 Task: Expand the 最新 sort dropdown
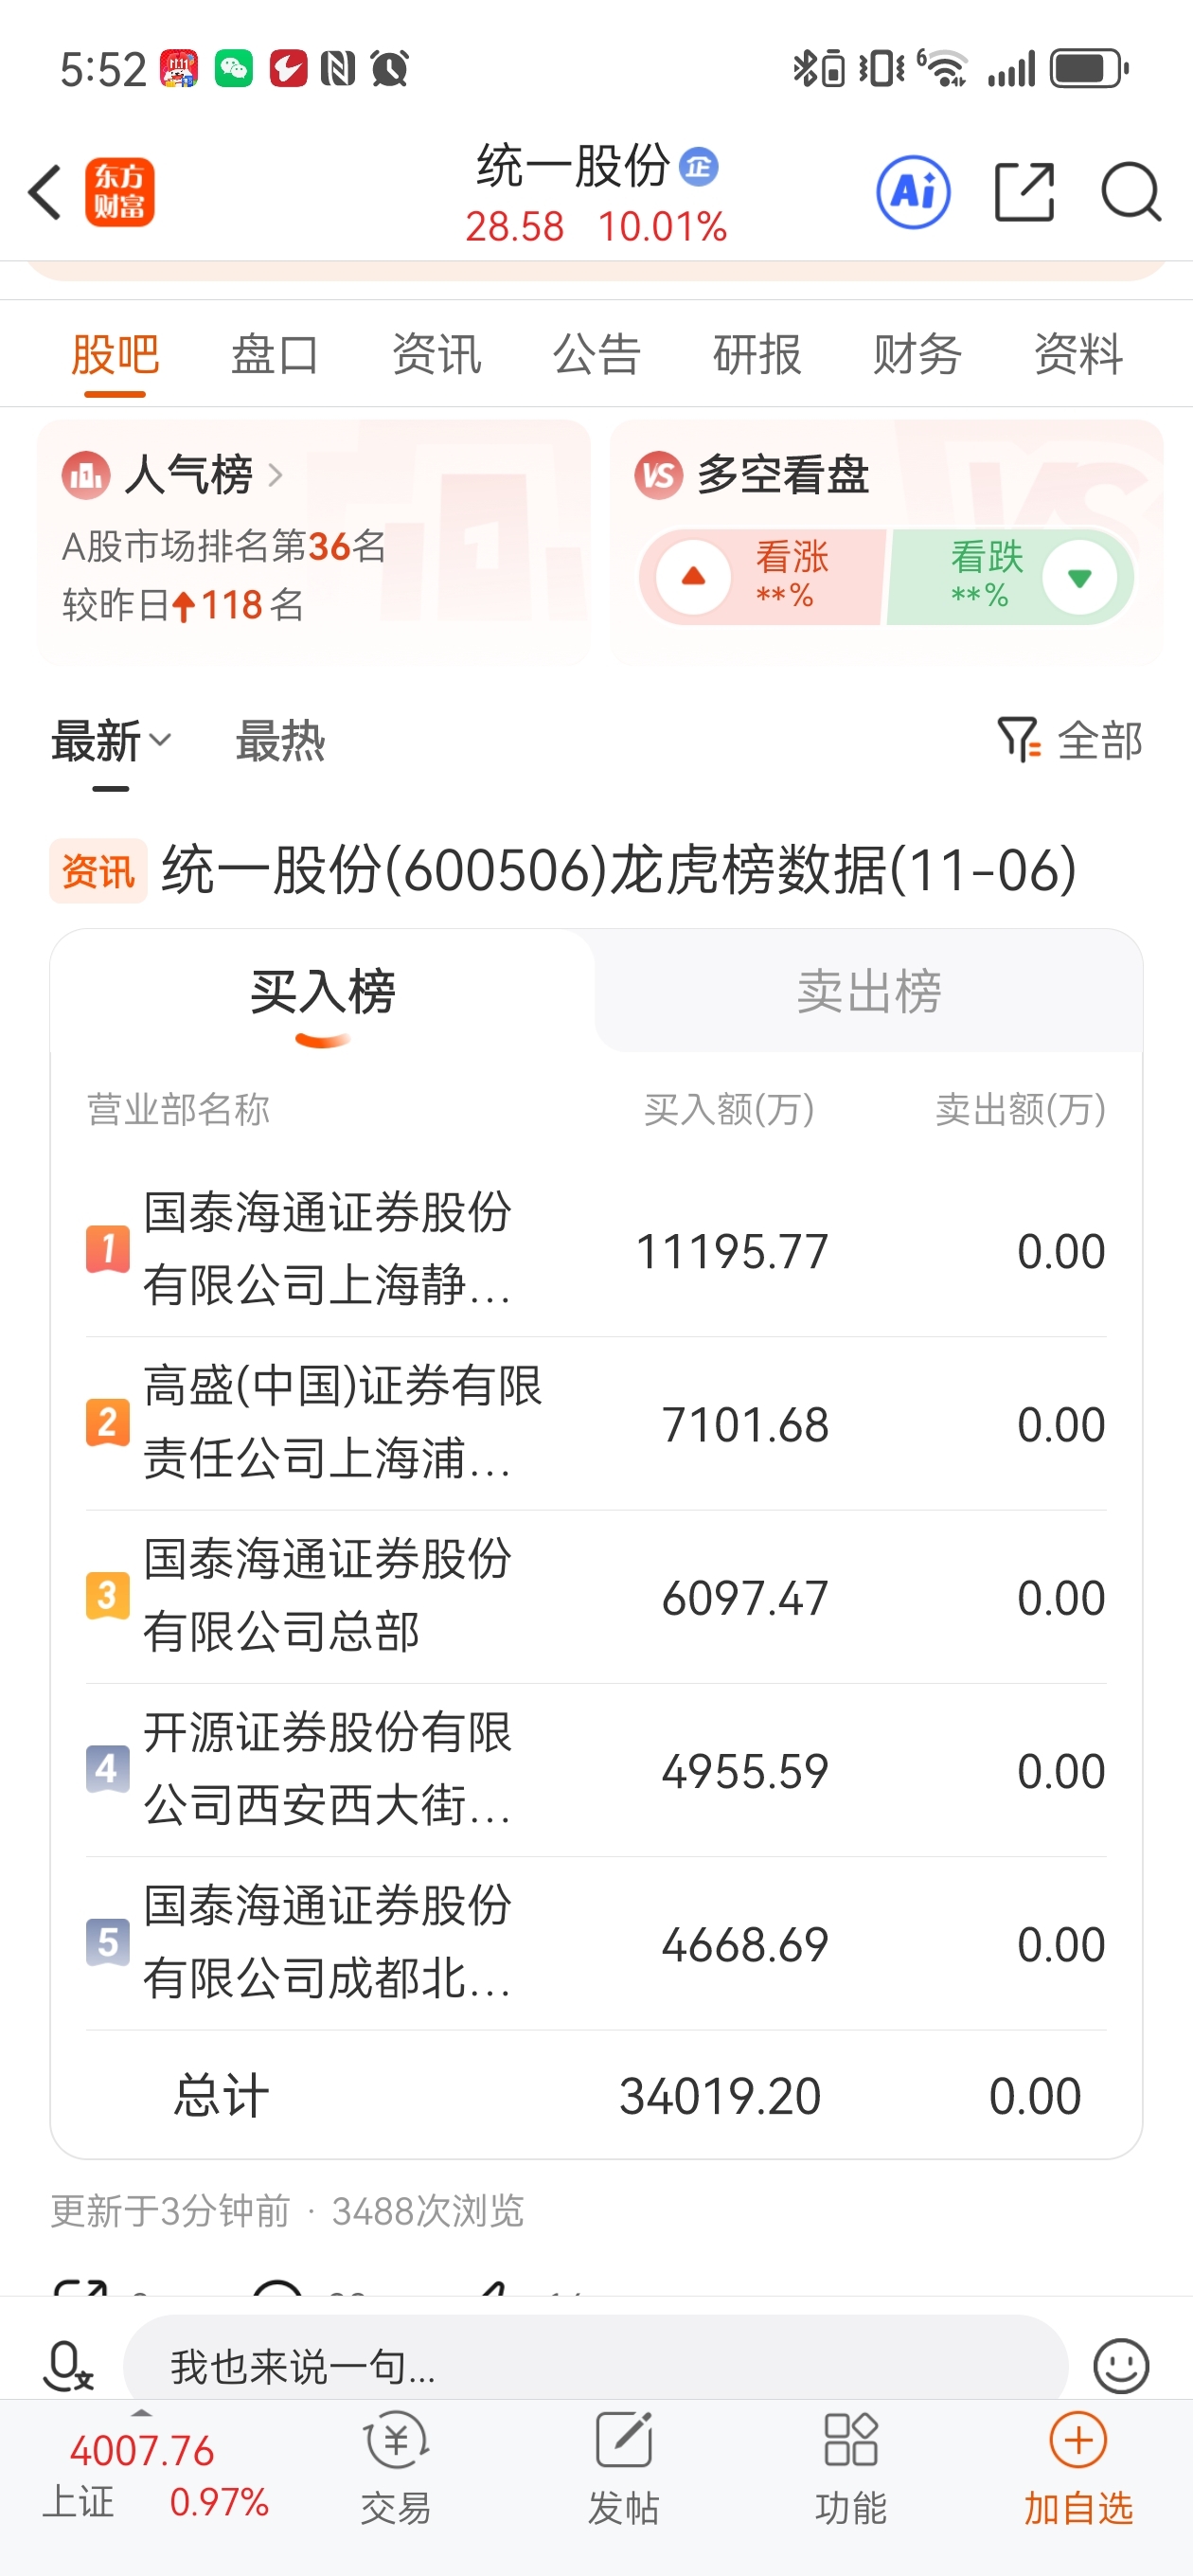click(111, 741)
